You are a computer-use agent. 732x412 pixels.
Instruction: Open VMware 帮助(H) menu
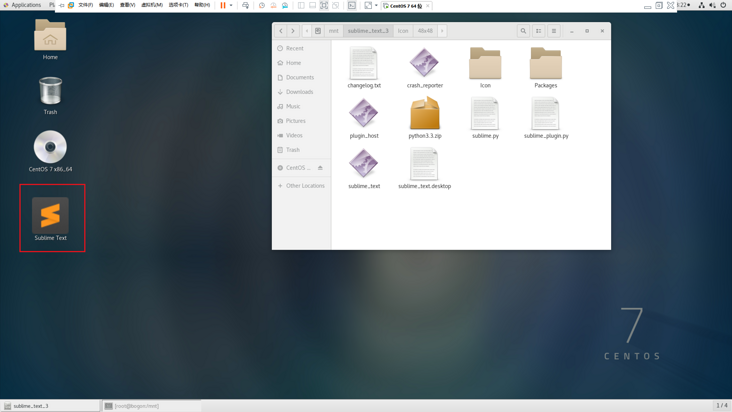click(202, 5)
